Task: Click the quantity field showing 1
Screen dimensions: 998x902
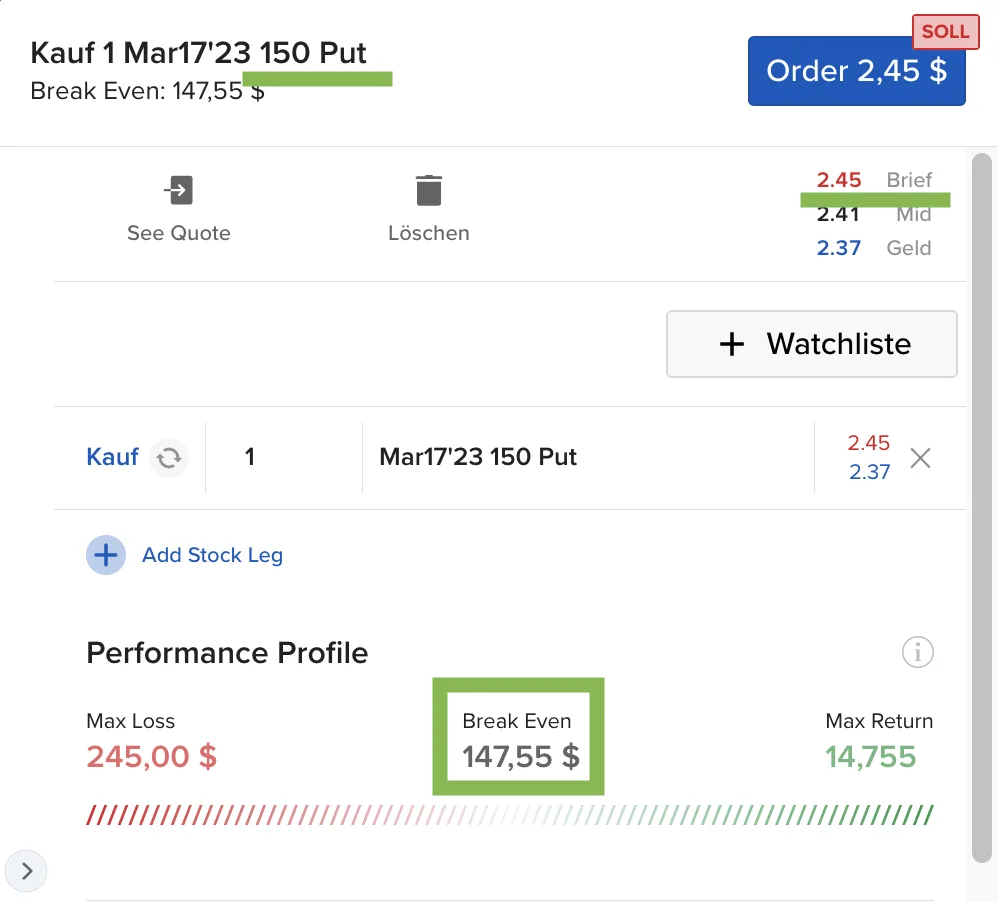Action: coord(284,458)
